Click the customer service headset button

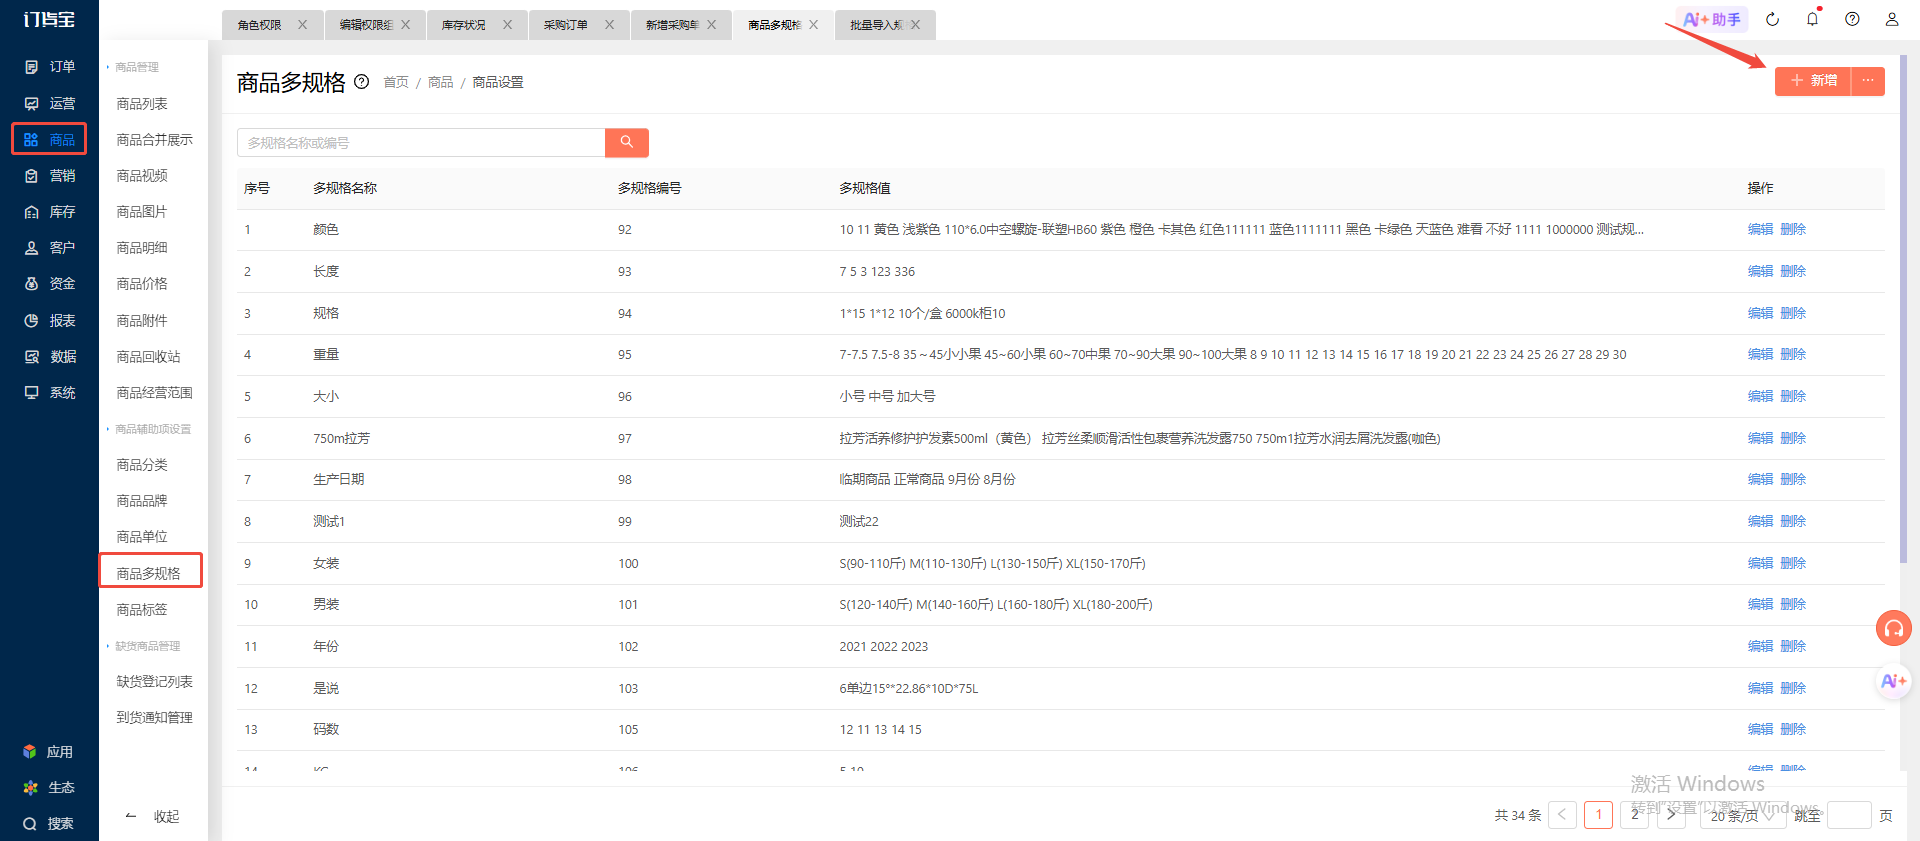1894,629
